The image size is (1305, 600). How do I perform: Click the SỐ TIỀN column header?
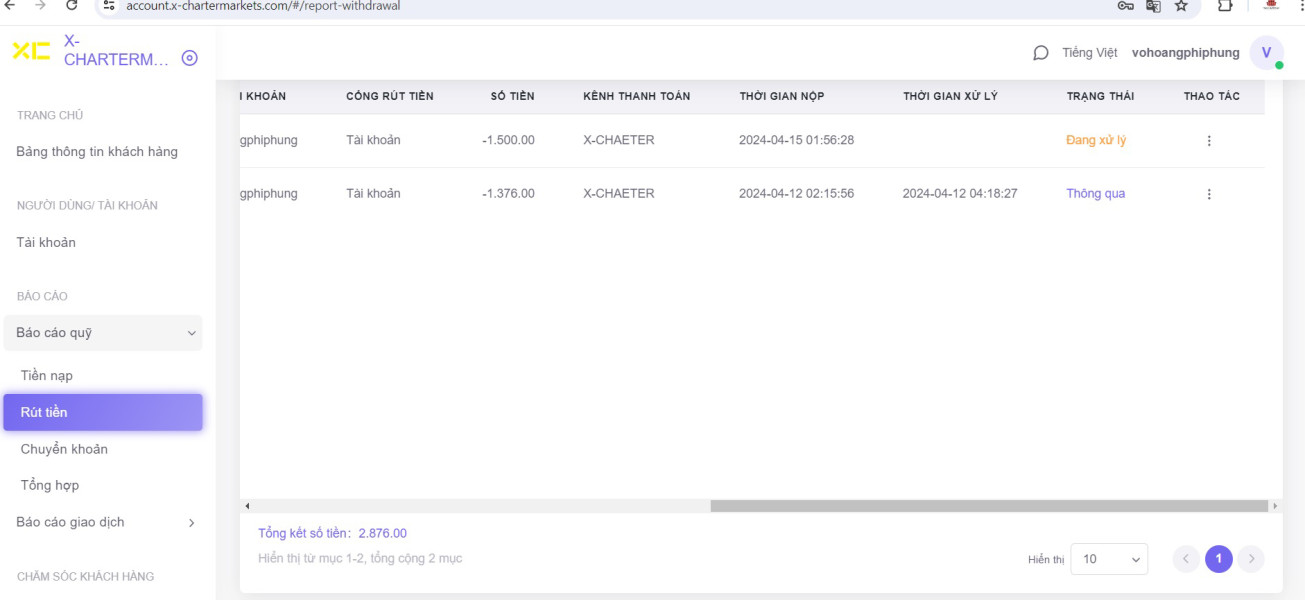pos(512,97)
